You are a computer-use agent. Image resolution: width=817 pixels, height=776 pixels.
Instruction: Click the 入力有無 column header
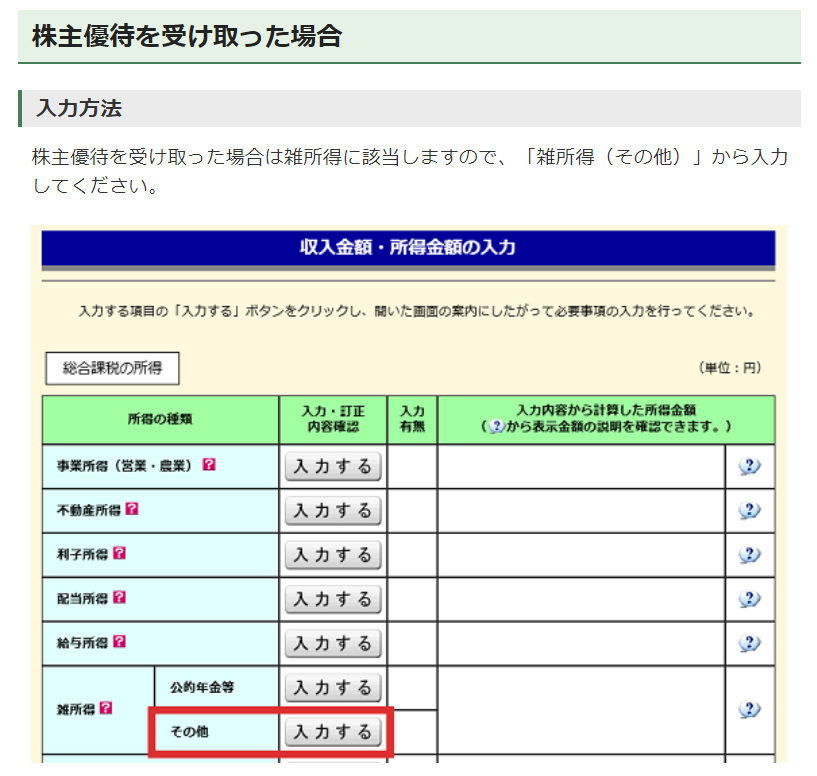412,420
